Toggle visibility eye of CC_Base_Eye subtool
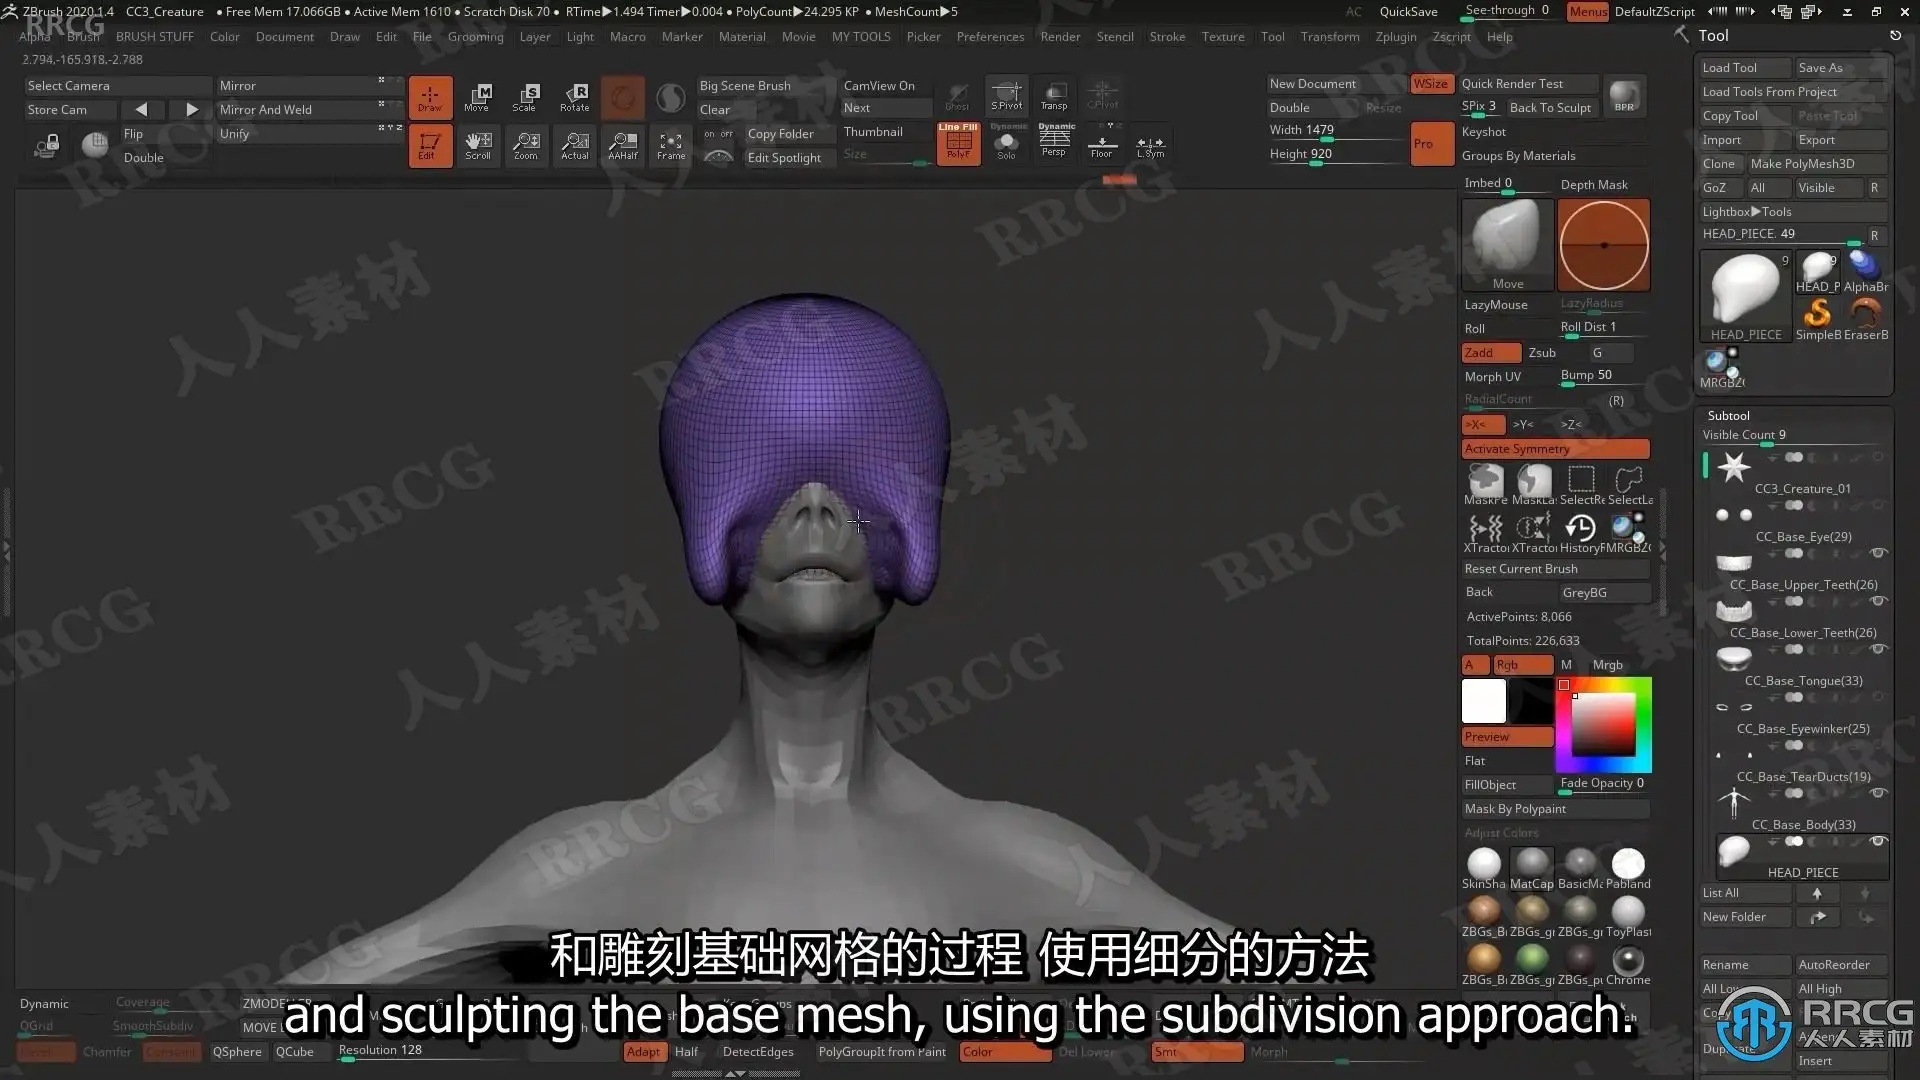Image resolution: width=1920 pixels, height=1080 pixels. click(x=1878, y=505)
